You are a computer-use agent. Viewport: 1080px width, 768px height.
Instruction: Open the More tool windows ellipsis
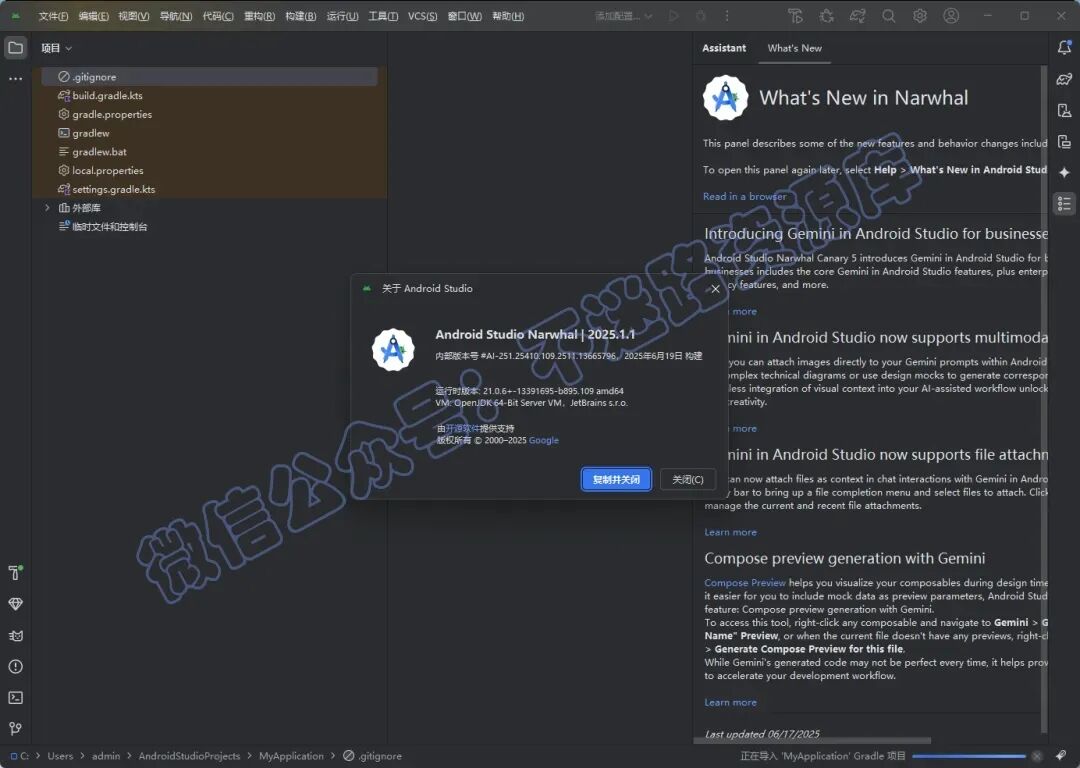(15, 79)
